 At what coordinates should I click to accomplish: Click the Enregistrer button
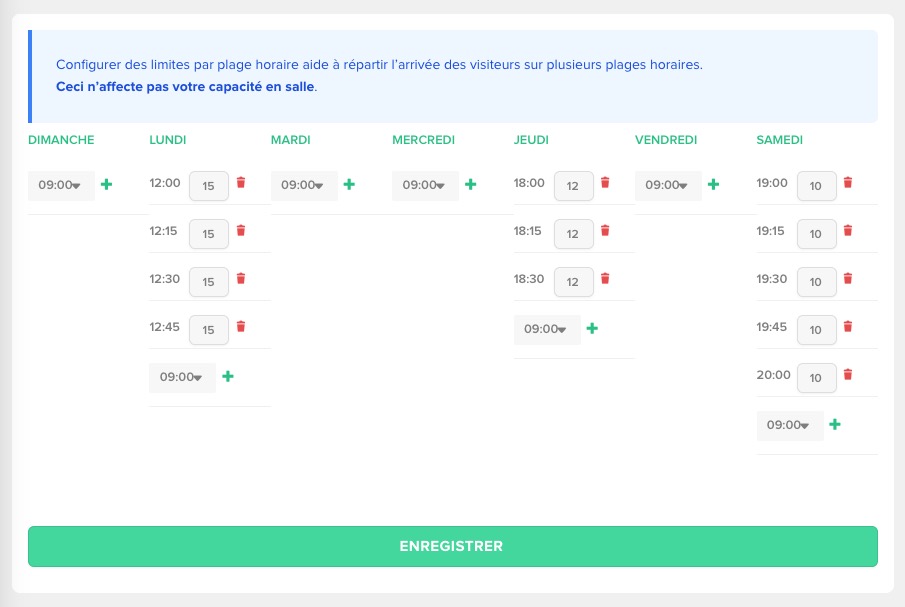point(452,546)
